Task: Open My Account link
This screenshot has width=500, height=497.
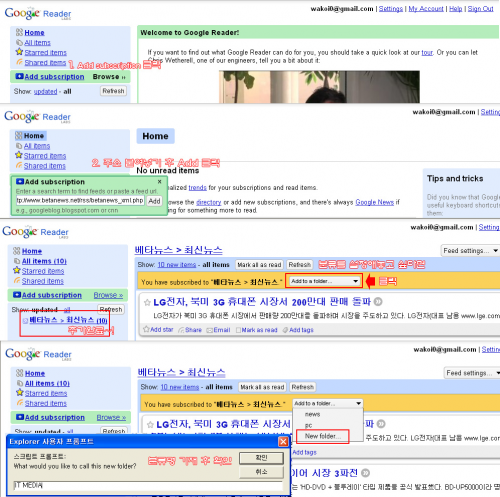Action: pyautogui.click(x=426, y=9)
